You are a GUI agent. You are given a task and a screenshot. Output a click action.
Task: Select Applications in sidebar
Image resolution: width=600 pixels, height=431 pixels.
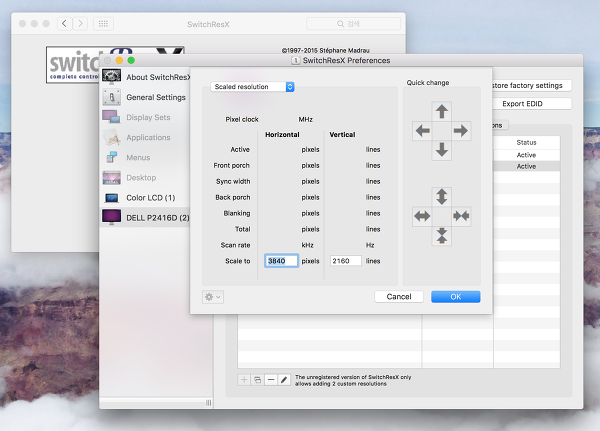[x=145, y=137]
